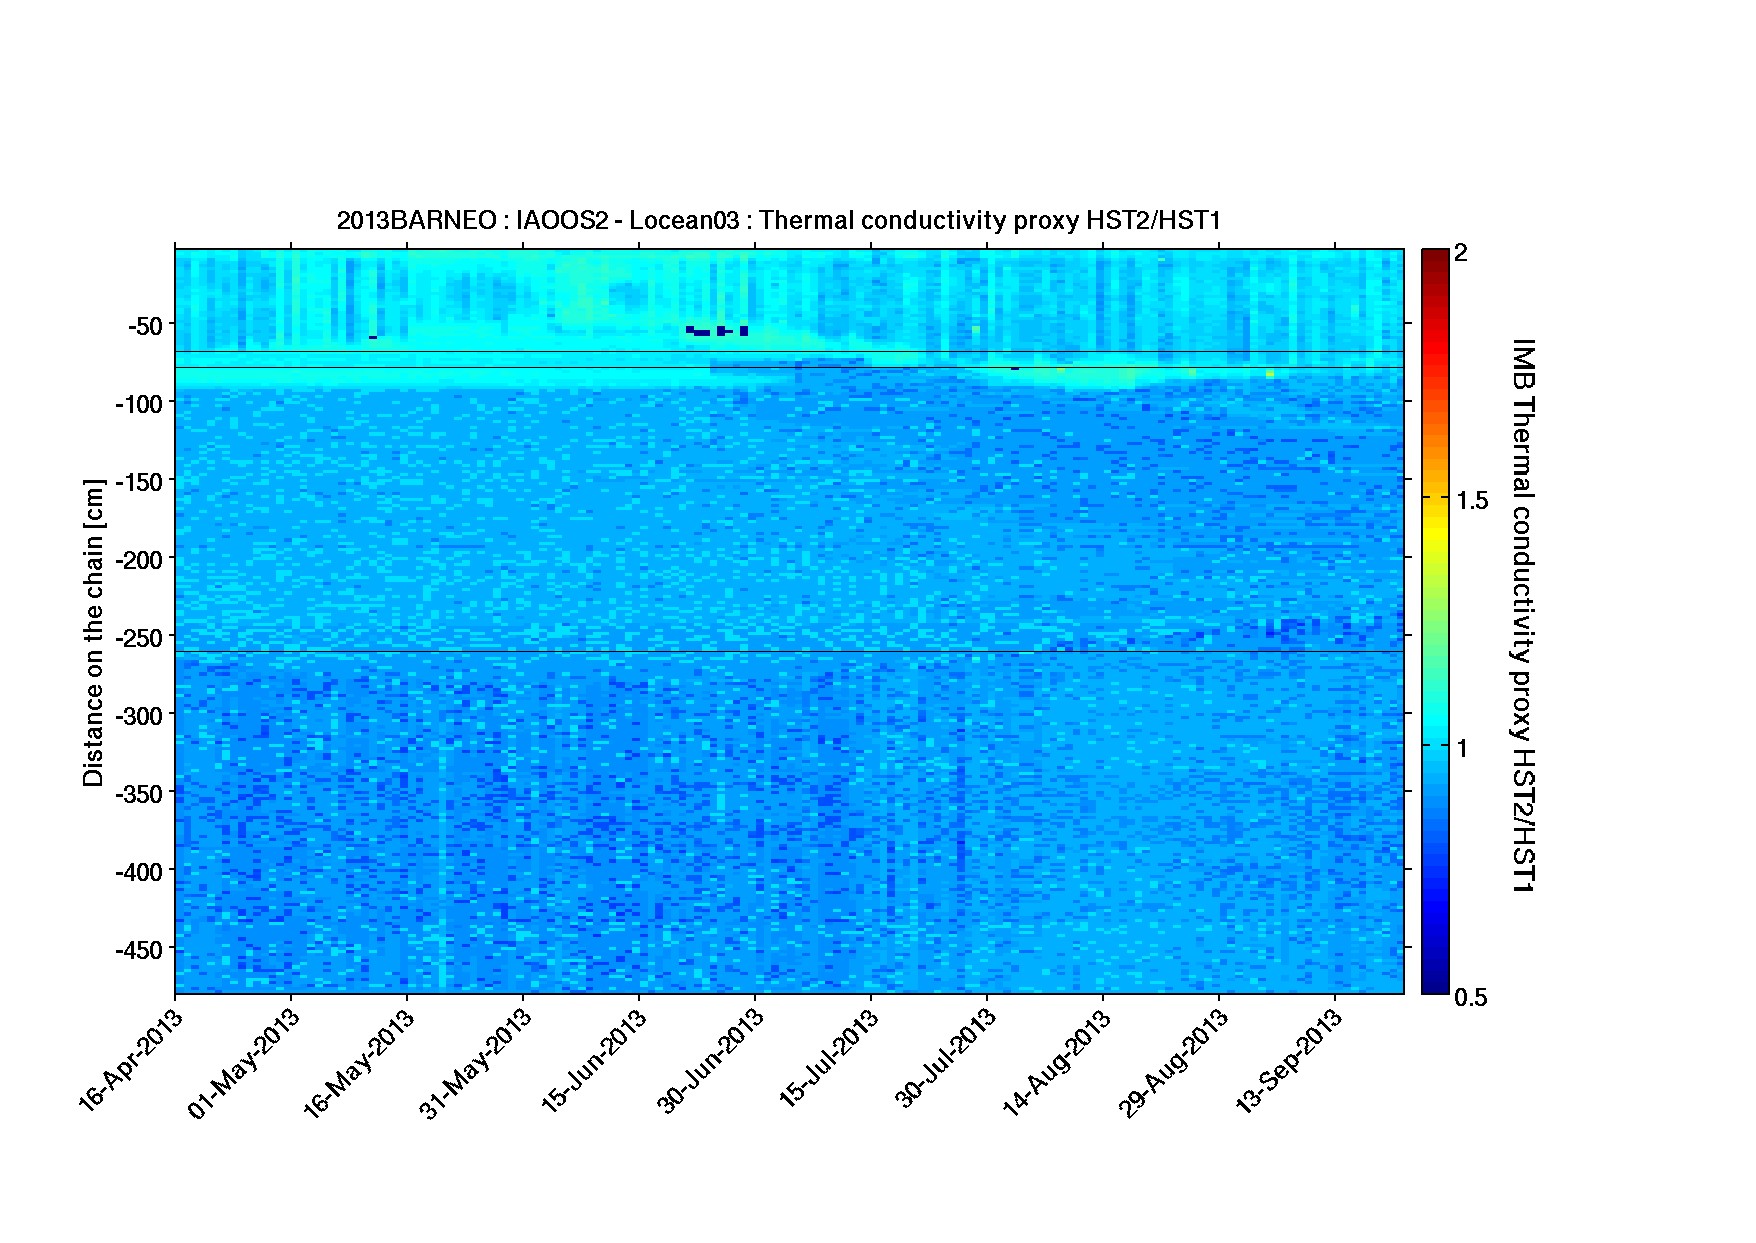Click the colorbar tick label 1.5
The height and width of the screenshot is (1243, 1756).
[1472, 501]
